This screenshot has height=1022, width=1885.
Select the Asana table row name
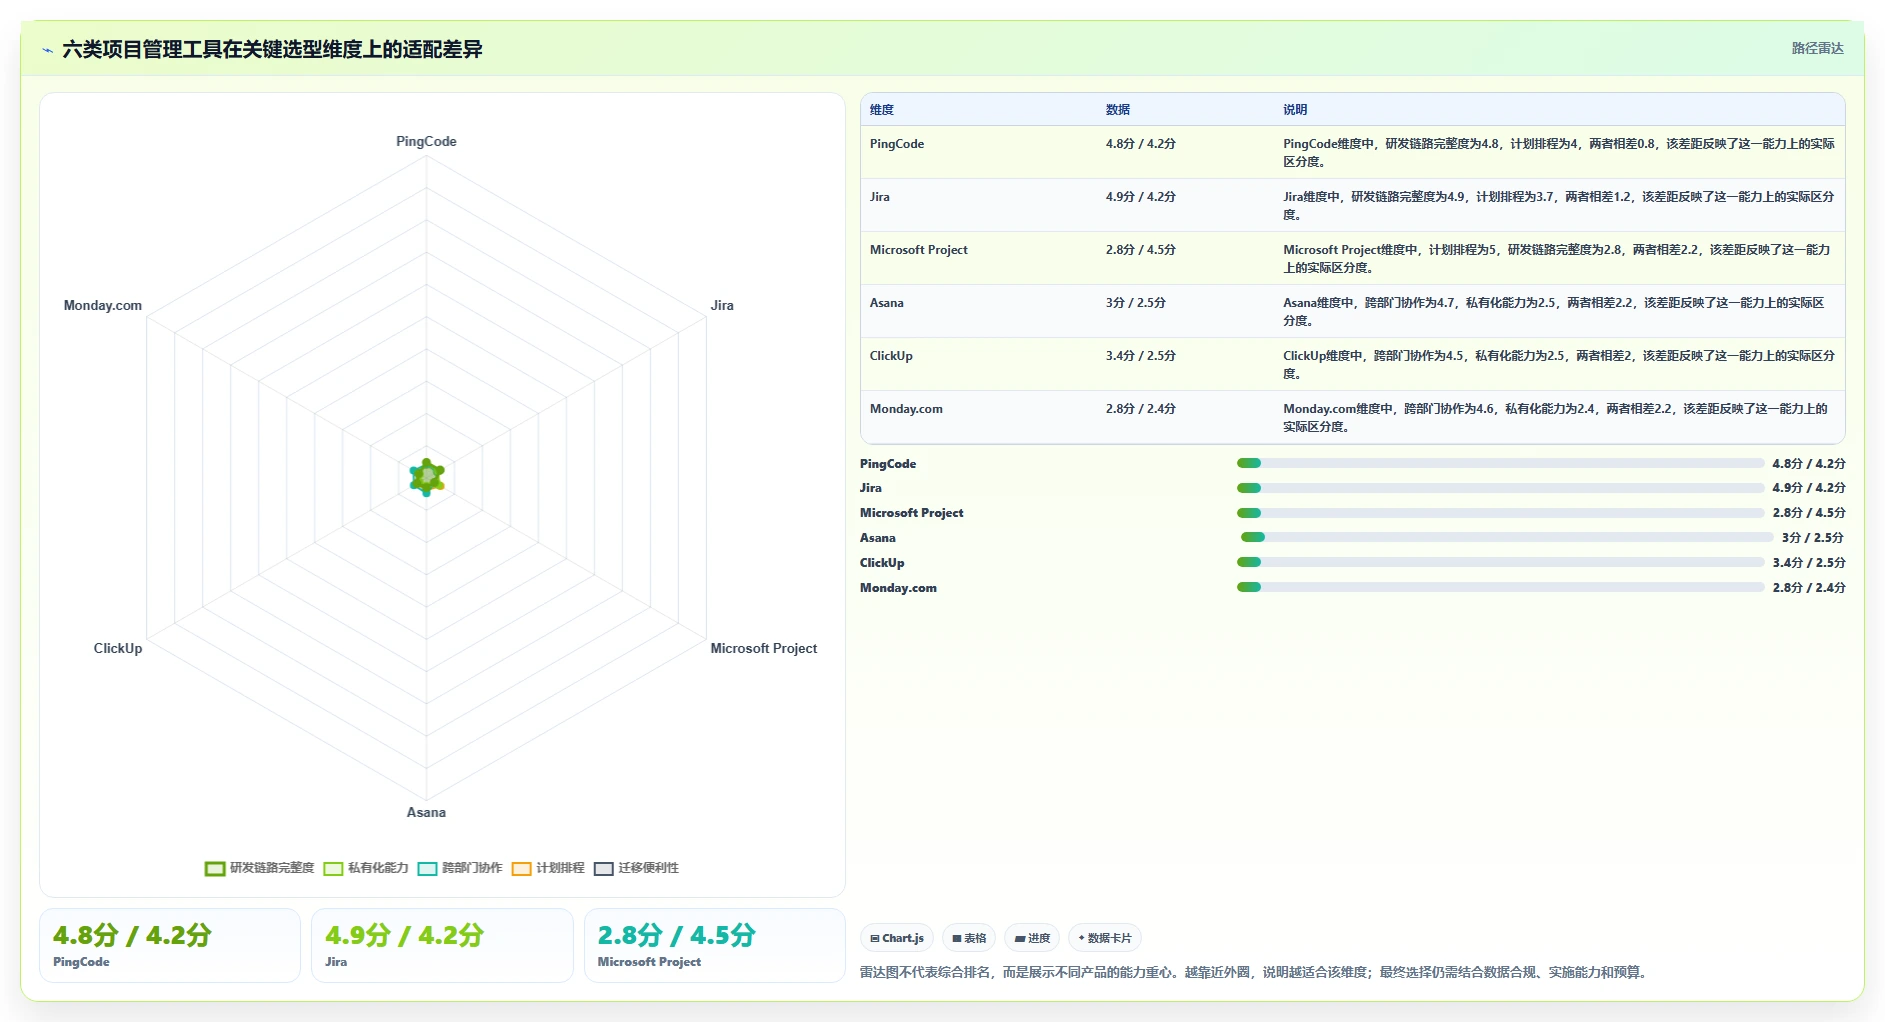tap(887, 303)
